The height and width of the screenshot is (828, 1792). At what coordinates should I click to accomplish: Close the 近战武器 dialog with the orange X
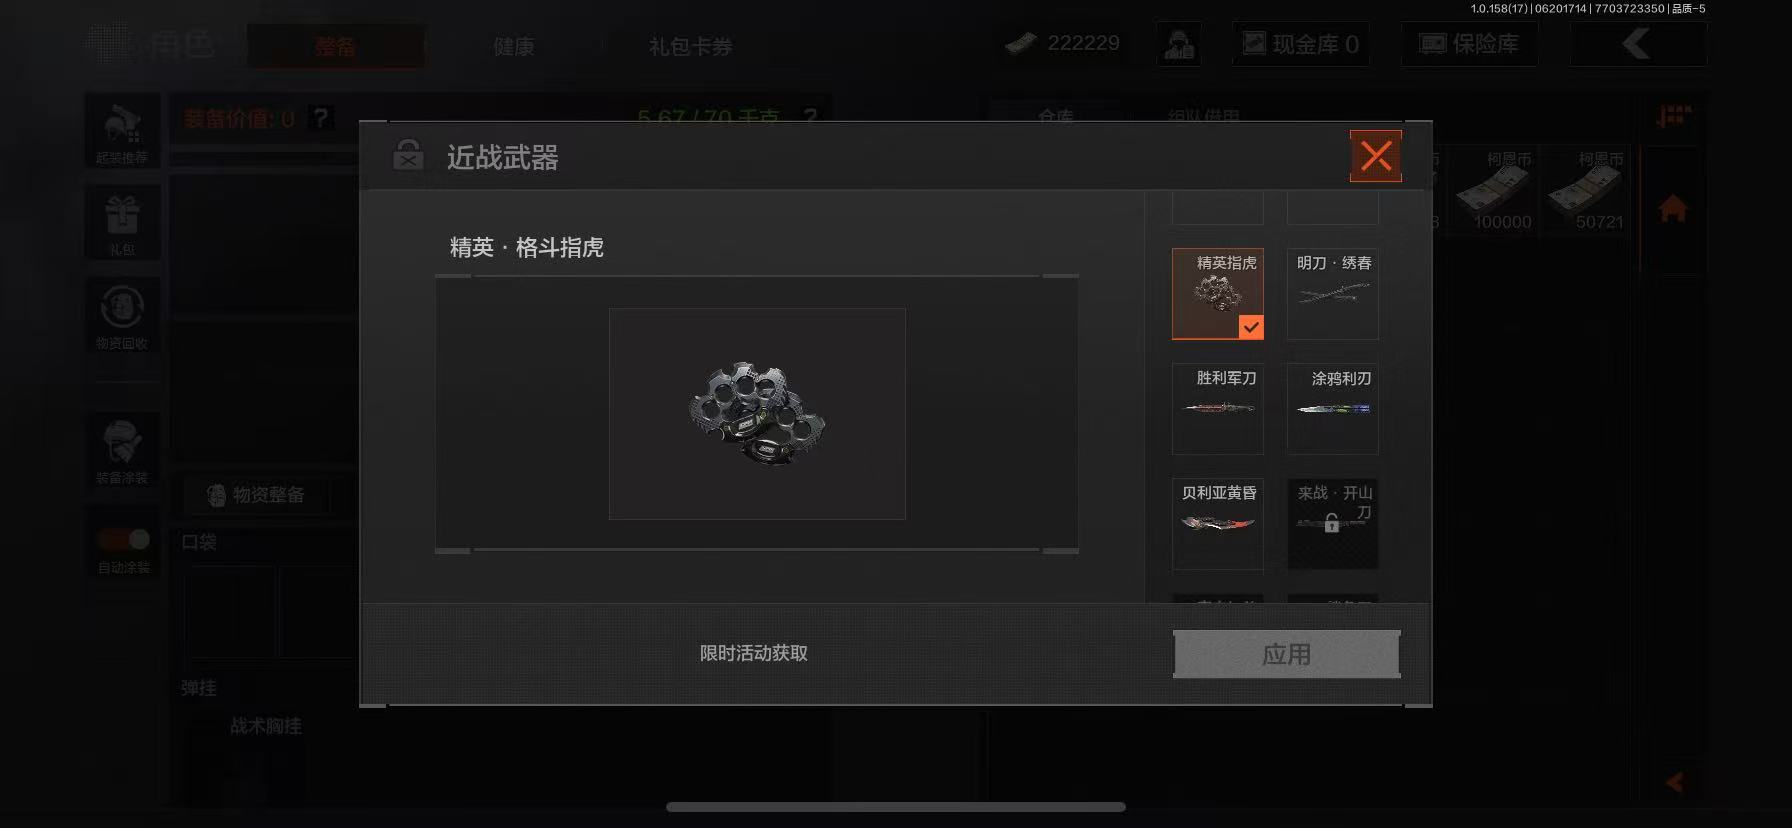point(1375,156)
